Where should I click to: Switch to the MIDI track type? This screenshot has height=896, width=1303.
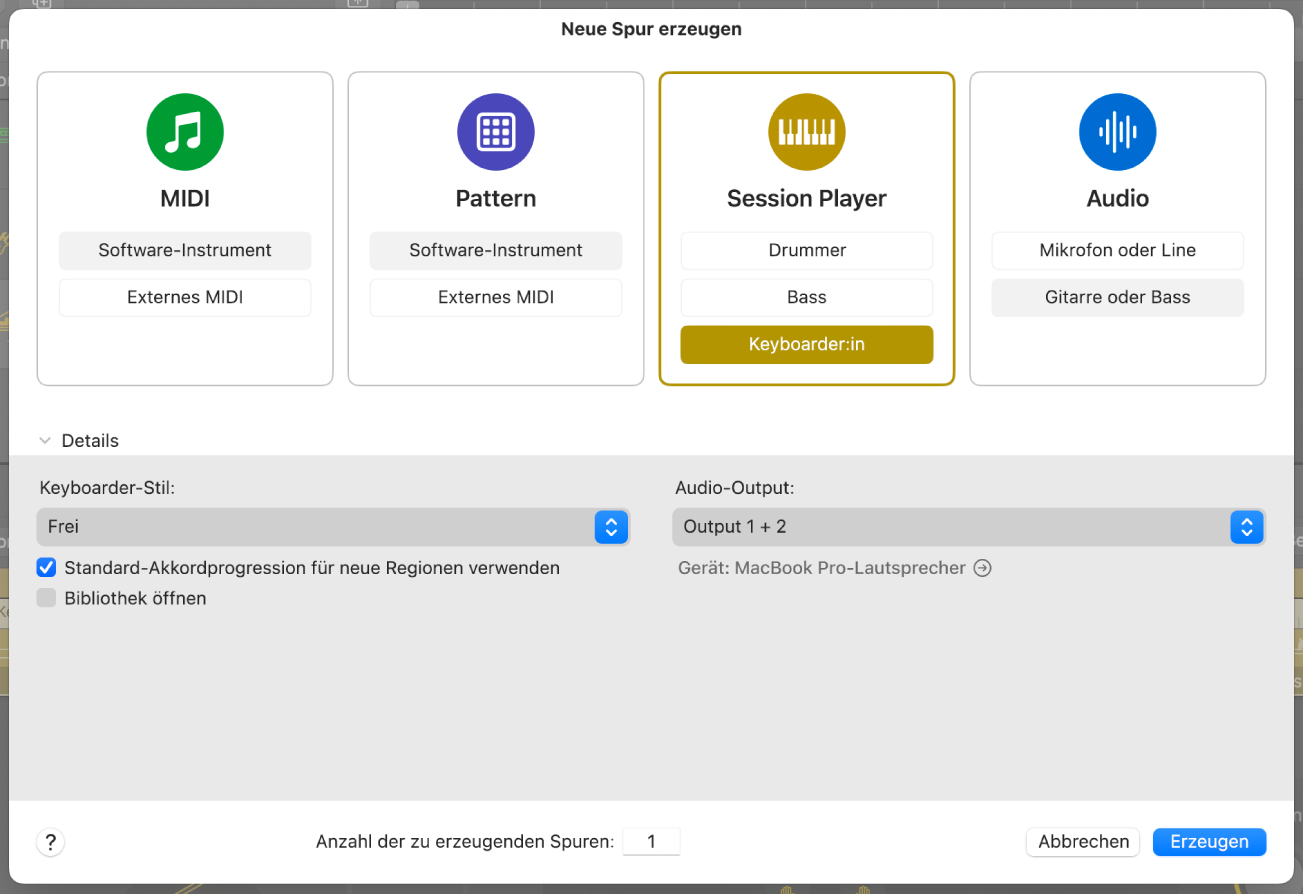pos(184,198)
